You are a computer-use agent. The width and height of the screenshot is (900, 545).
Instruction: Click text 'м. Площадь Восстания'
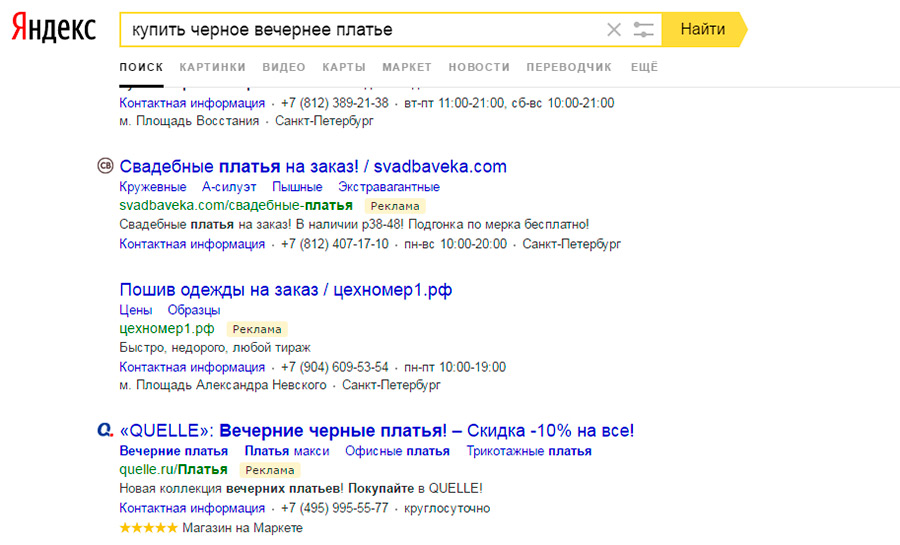coord(189,121)
